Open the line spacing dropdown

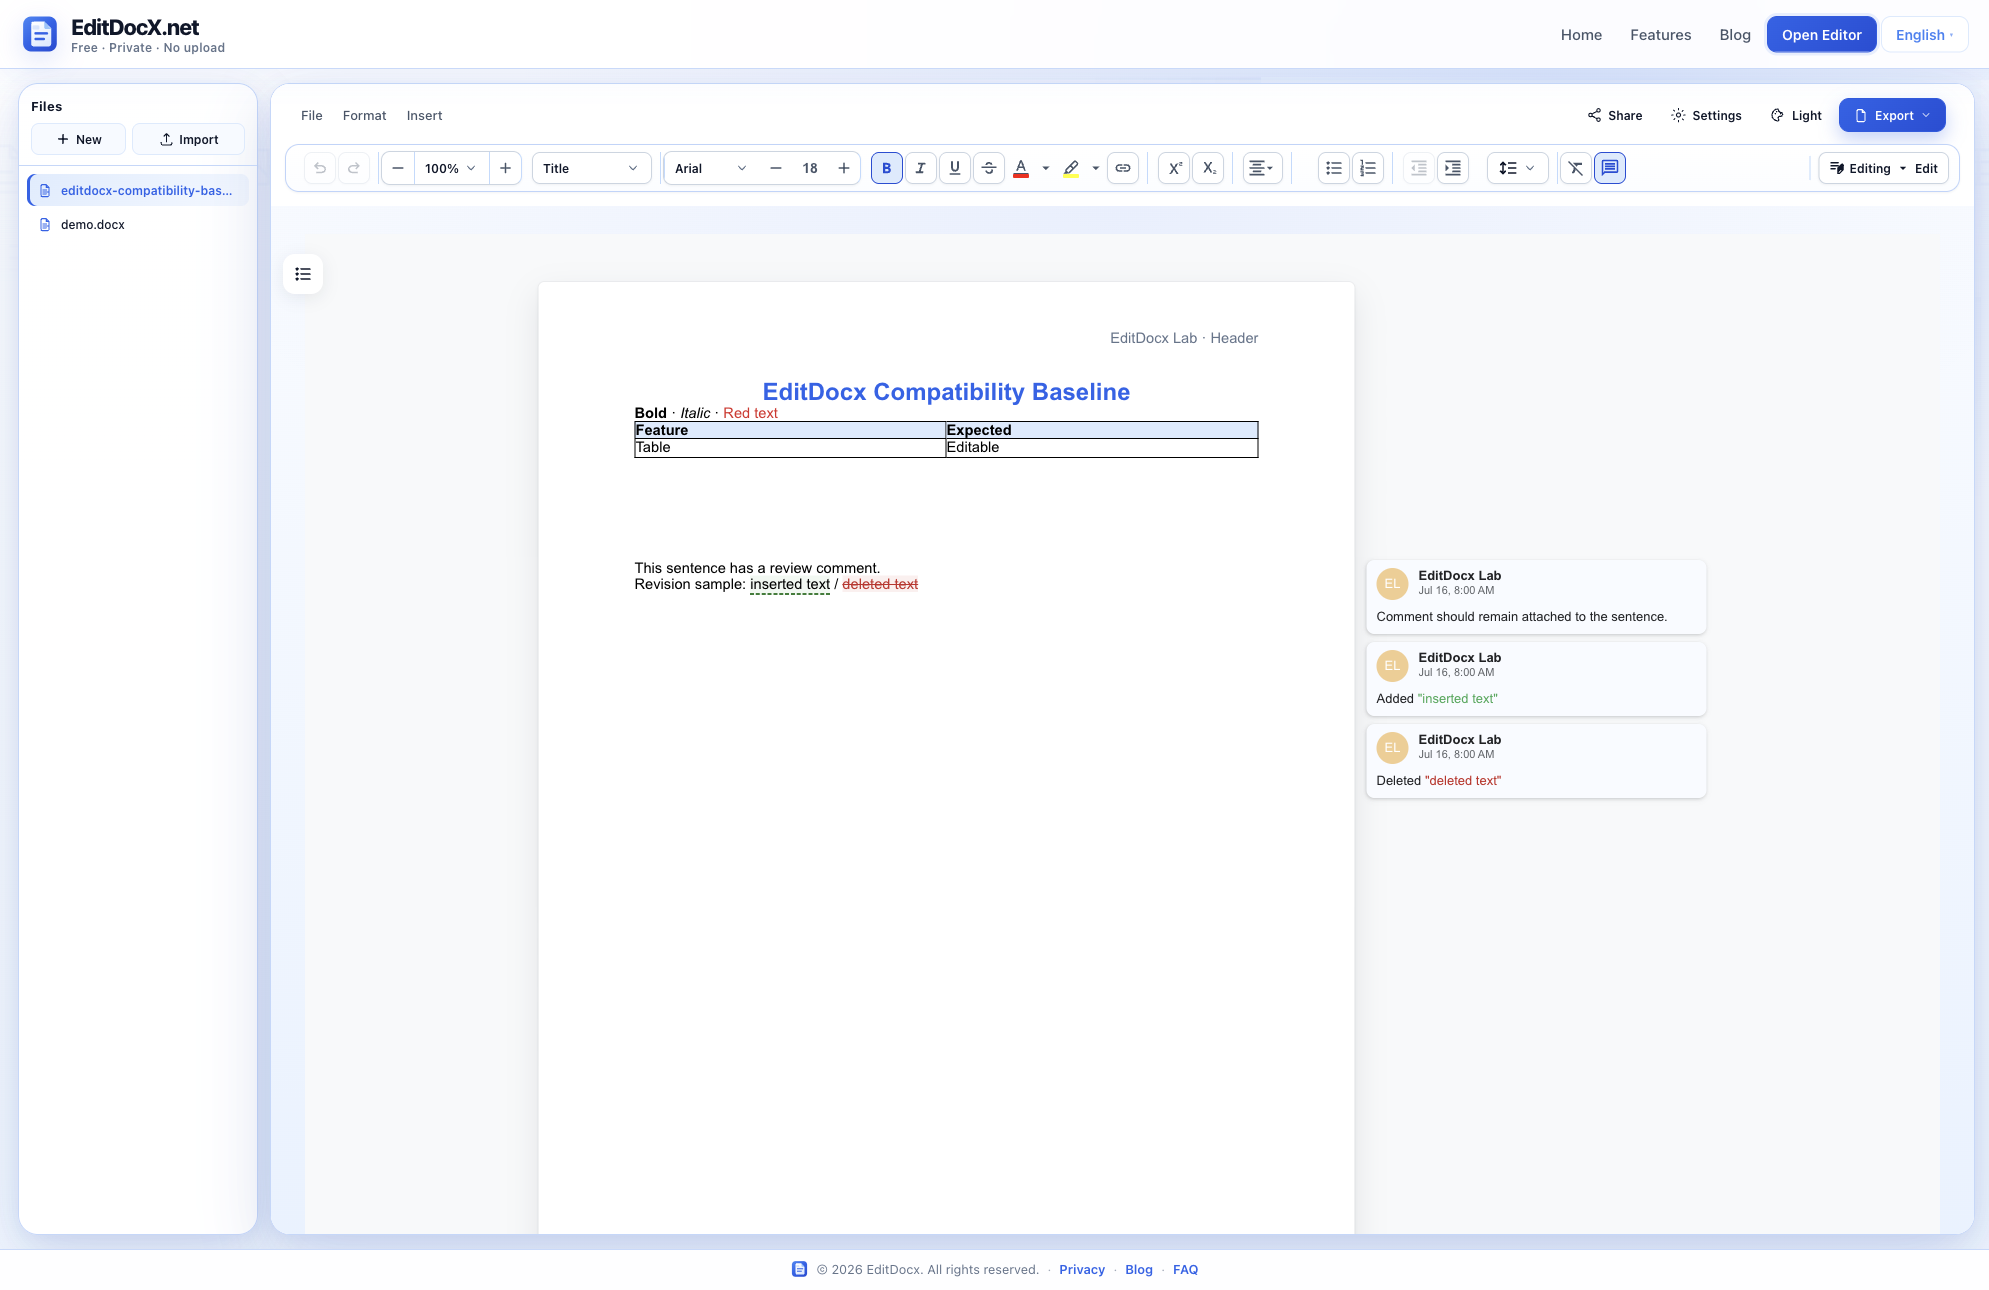[1517, 168]
